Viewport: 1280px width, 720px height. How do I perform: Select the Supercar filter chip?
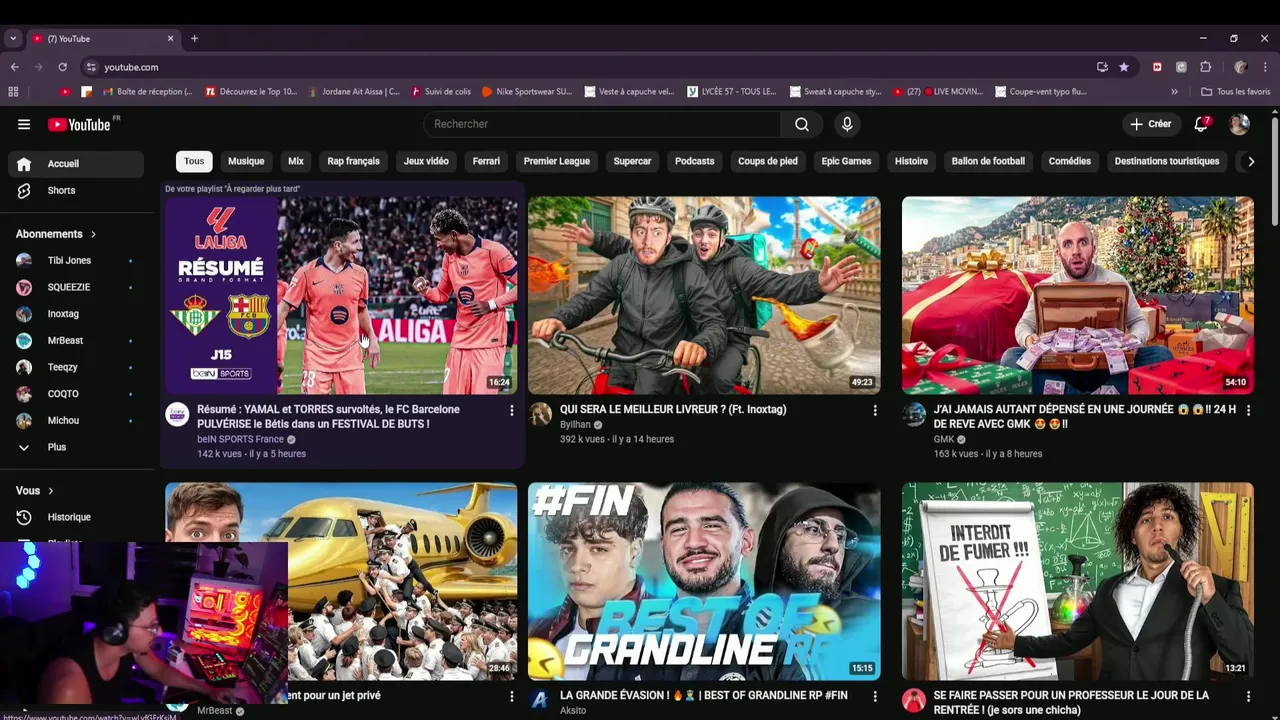pos(632,161)
